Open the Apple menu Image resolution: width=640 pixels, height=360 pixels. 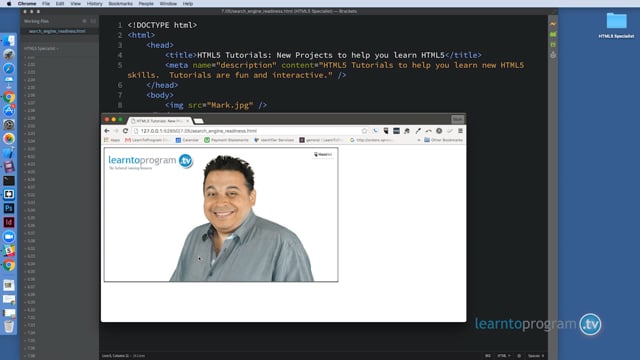coord(9,4)
